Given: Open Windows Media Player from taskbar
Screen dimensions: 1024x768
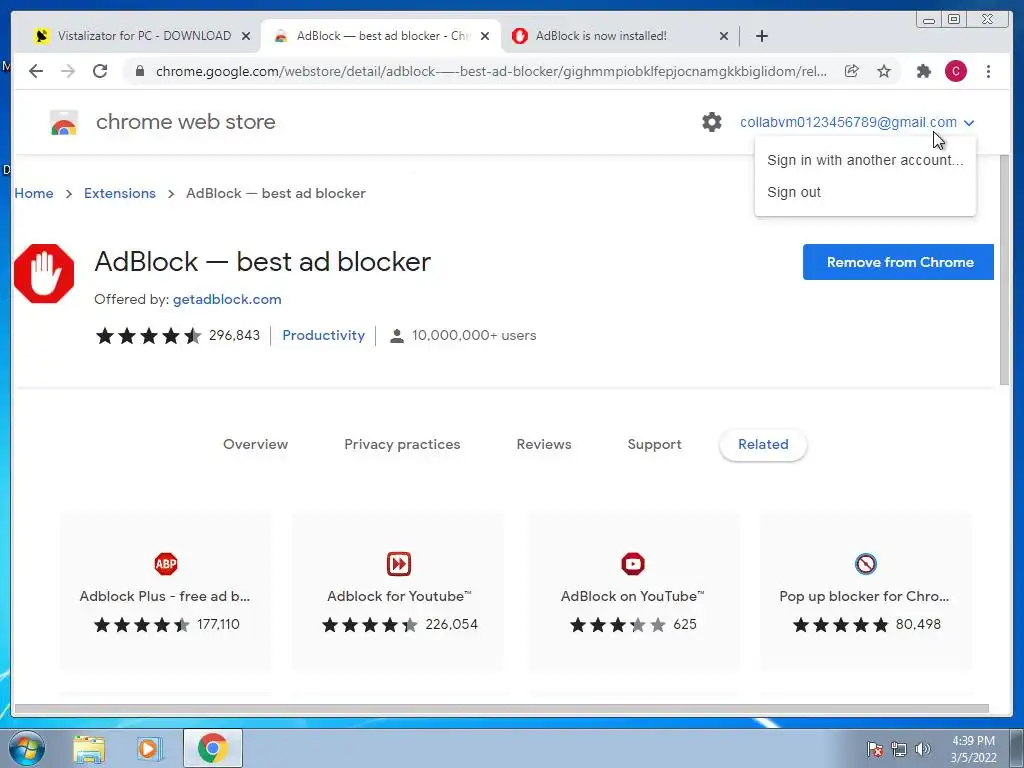Looking at the screenshot, I should pos(150,749).
